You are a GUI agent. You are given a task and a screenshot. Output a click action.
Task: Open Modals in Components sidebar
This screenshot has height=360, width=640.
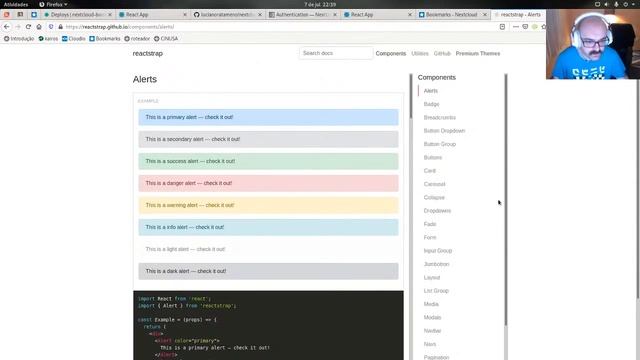(x=432, y=318)
